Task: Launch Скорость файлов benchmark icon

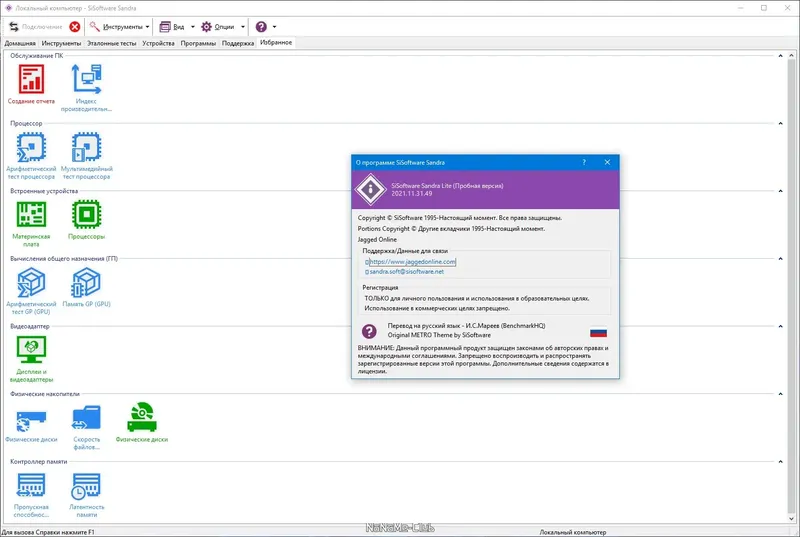Action: pos(86,418)
